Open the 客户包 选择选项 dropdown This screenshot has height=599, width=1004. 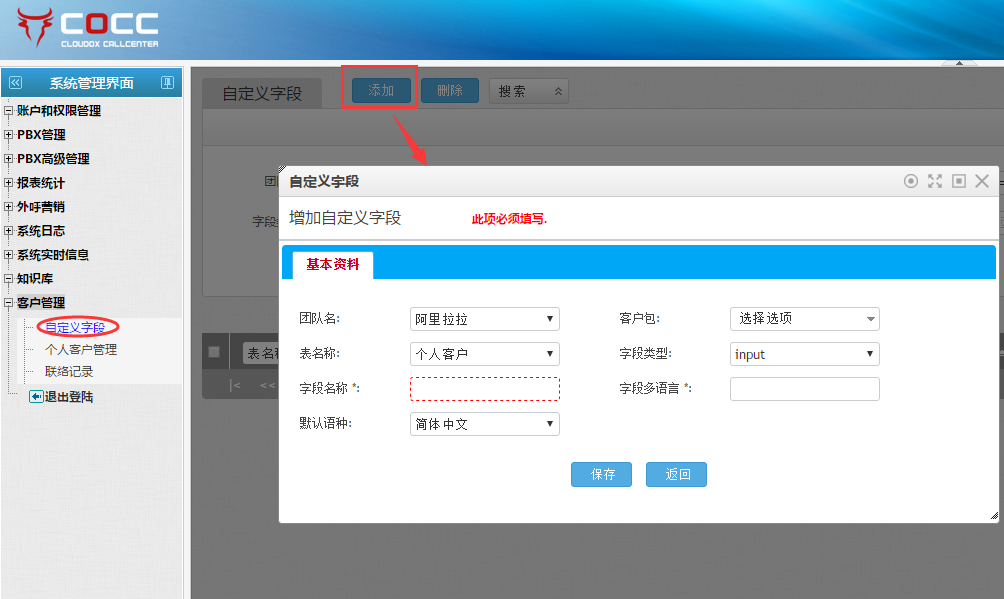click(x=805, y=319)
